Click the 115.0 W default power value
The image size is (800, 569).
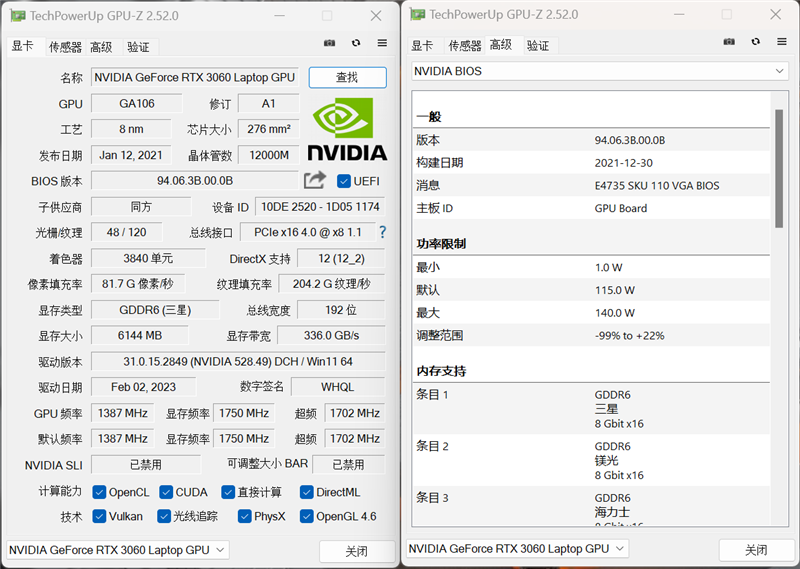coord(615,290)
